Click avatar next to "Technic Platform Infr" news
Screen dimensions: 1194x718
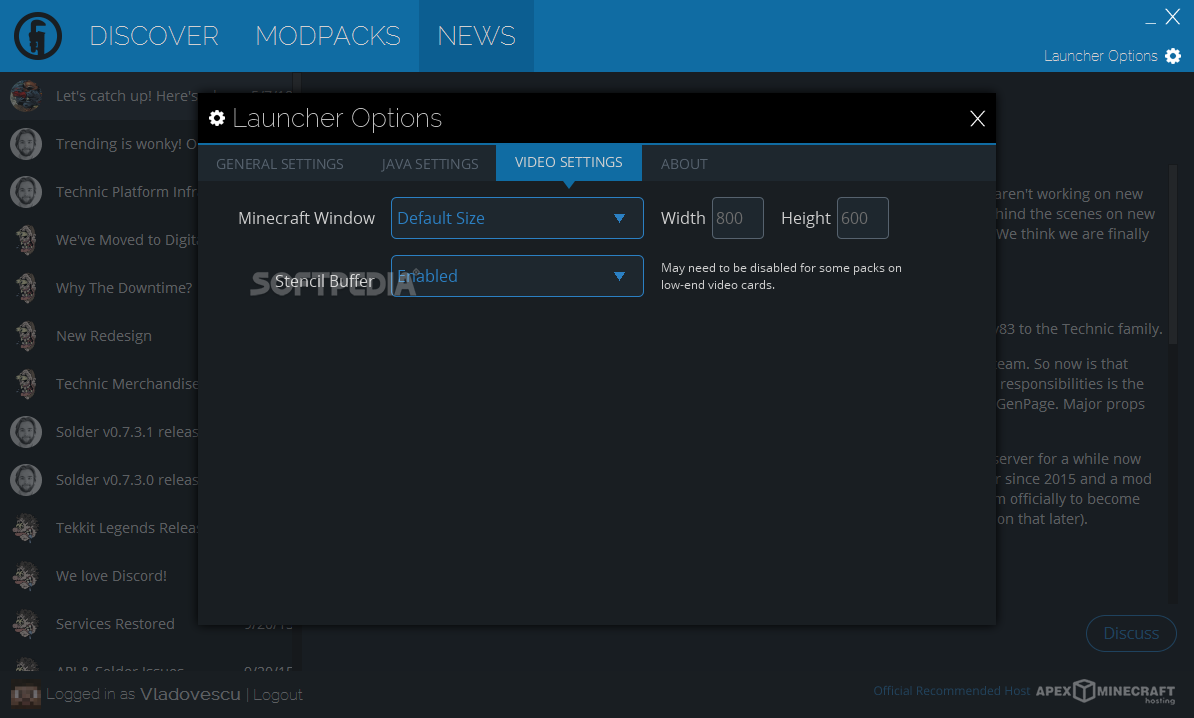click(x=26, y=192)
